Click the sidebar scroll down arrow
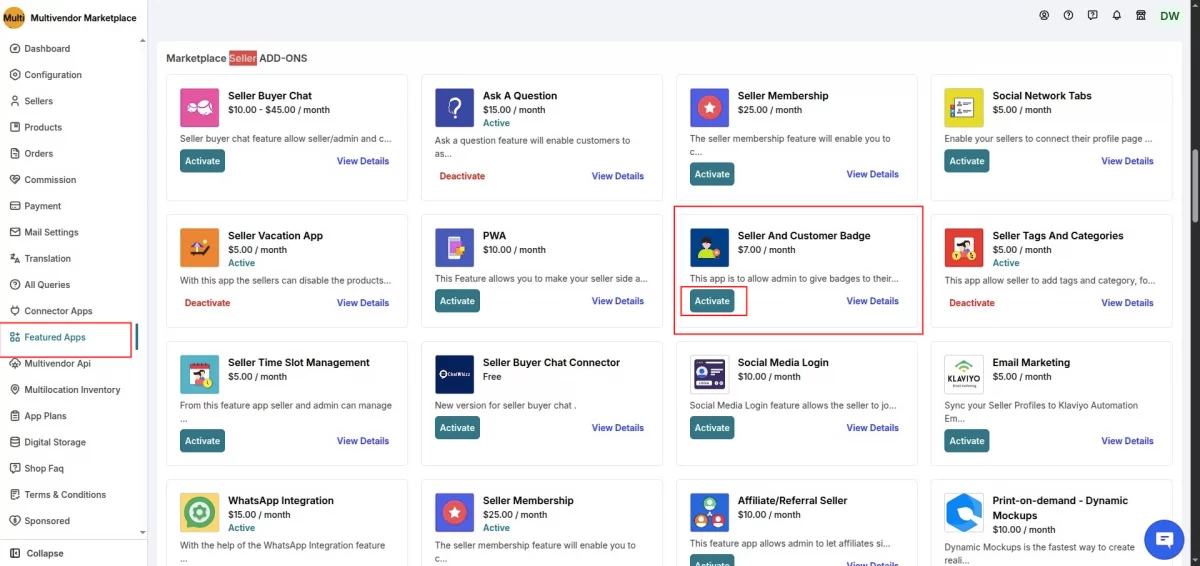1200x566 pixels. click(x=142, y=532)
